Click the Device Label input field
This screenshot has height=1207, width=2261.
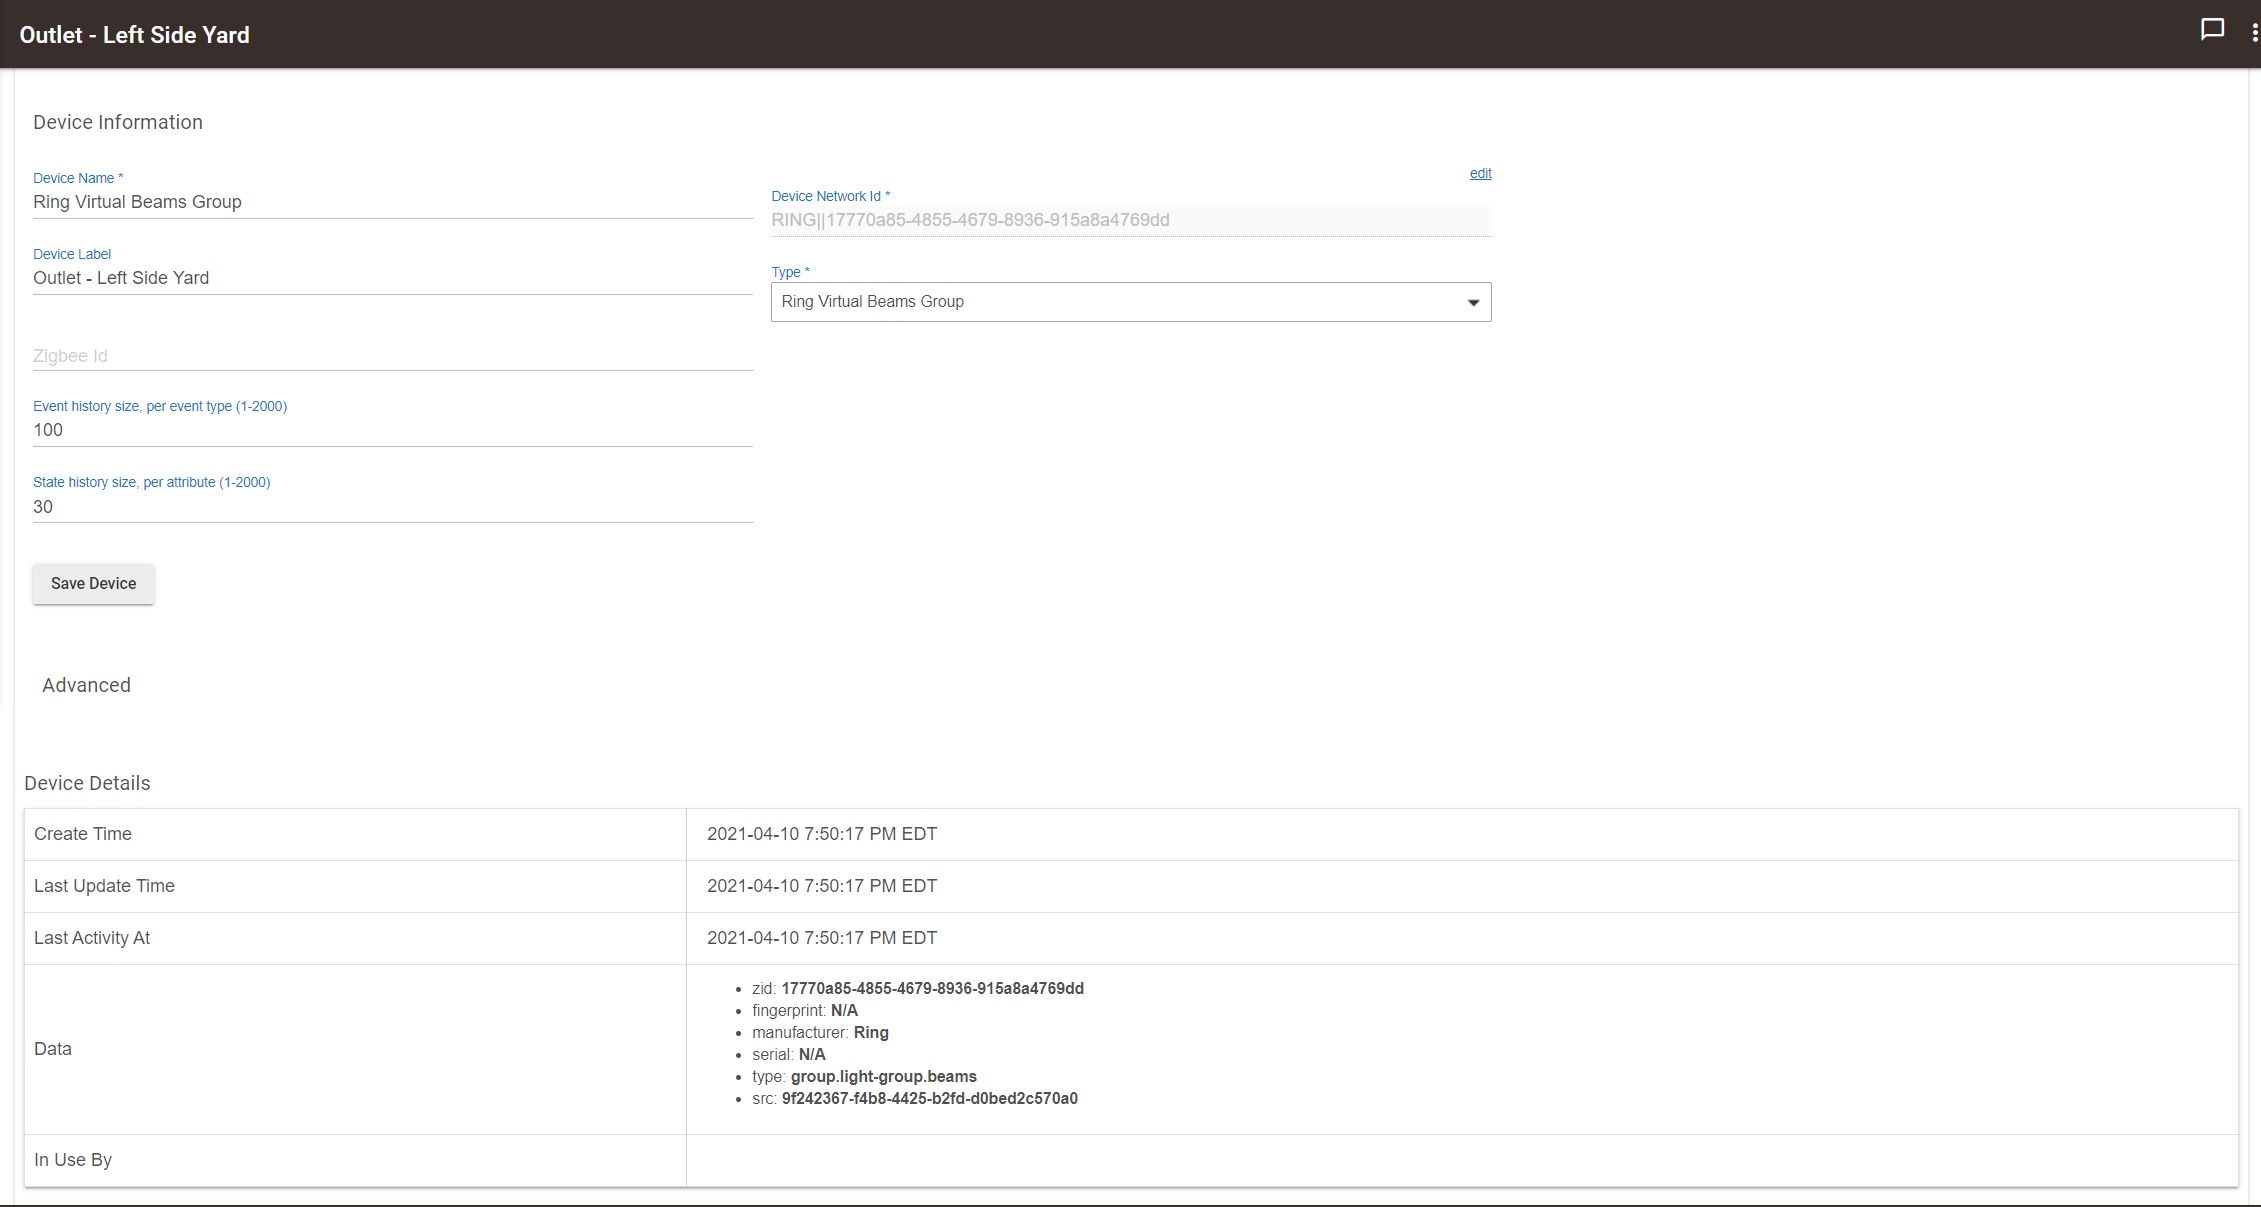[392, 278]
